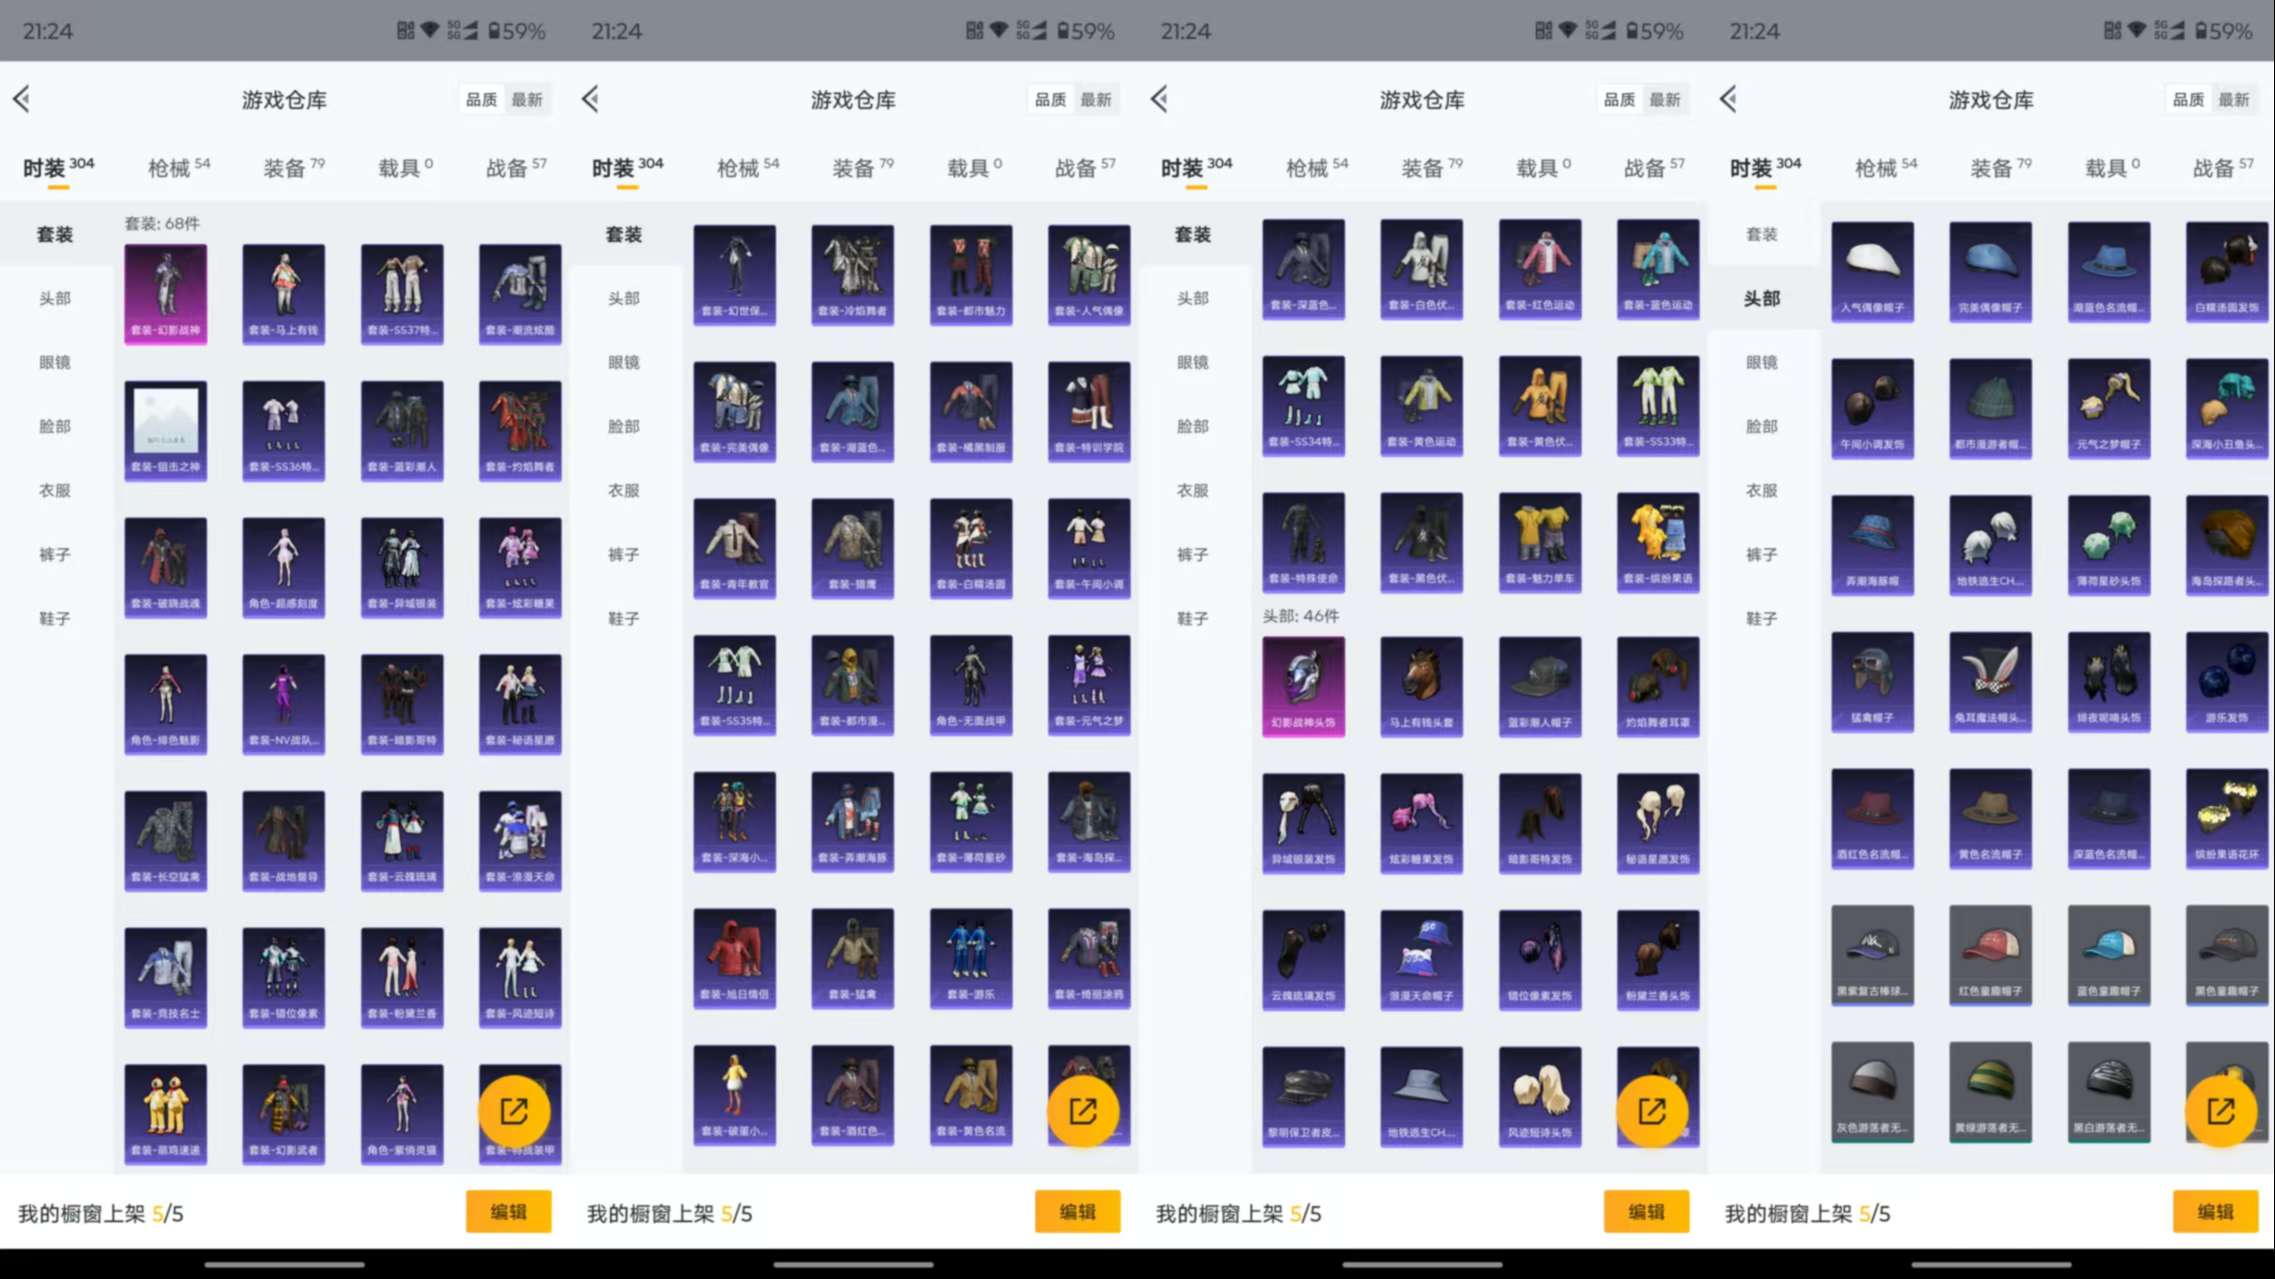Viewport: 2275px width, 1279px height.
Task: Open 枪械 54 tab in leftmost screen
Action: pyautogui.click(x=178, y=167)
